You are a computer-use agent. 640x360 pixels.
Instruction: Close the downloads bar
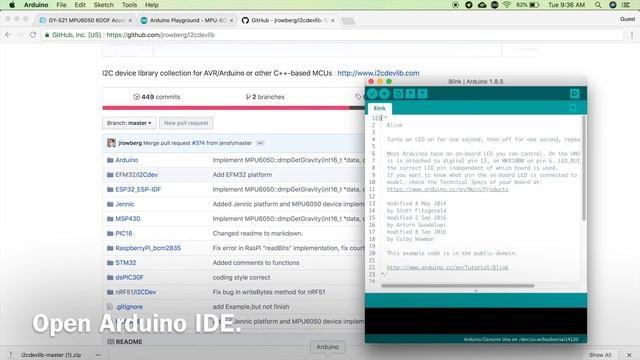pyautogui.click(x=629, y=355)
